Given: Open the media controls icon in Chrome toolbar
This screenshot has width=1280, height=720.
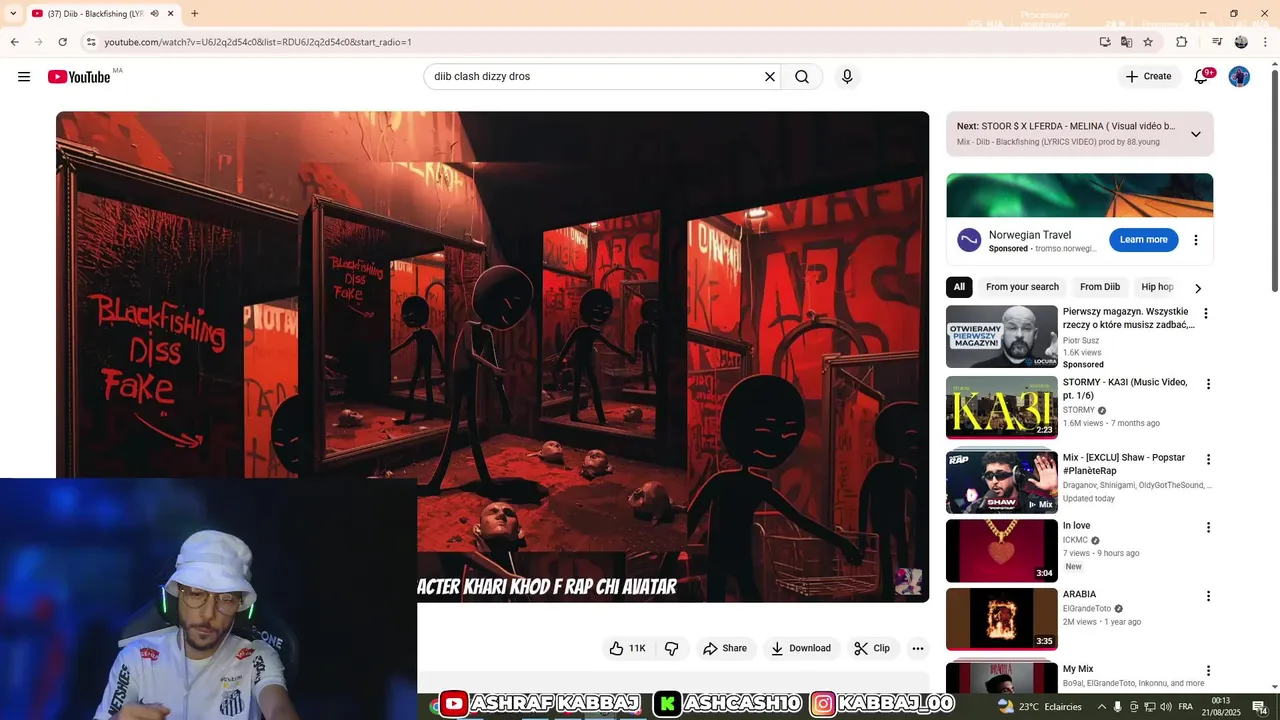Looking at the screenshot, I should tap(1217, 42).
